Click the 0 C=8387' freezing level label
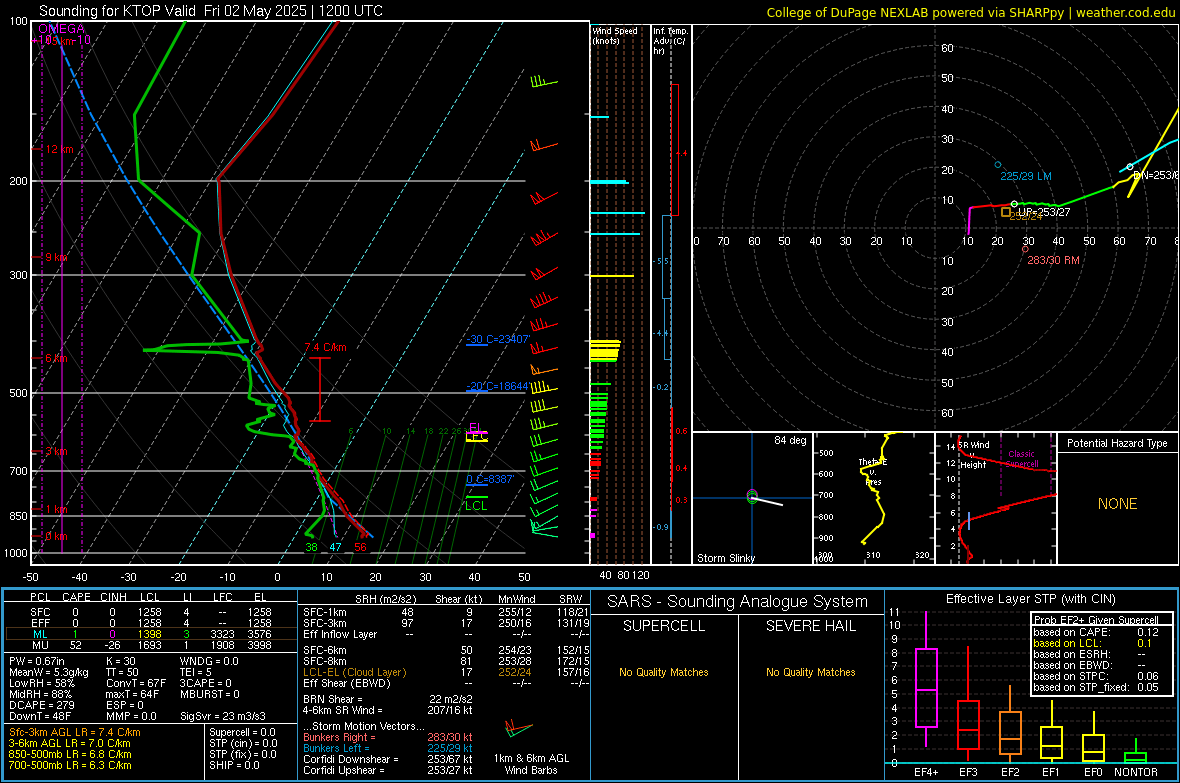This screenshot has width=1180, height=783. point(490,479)
